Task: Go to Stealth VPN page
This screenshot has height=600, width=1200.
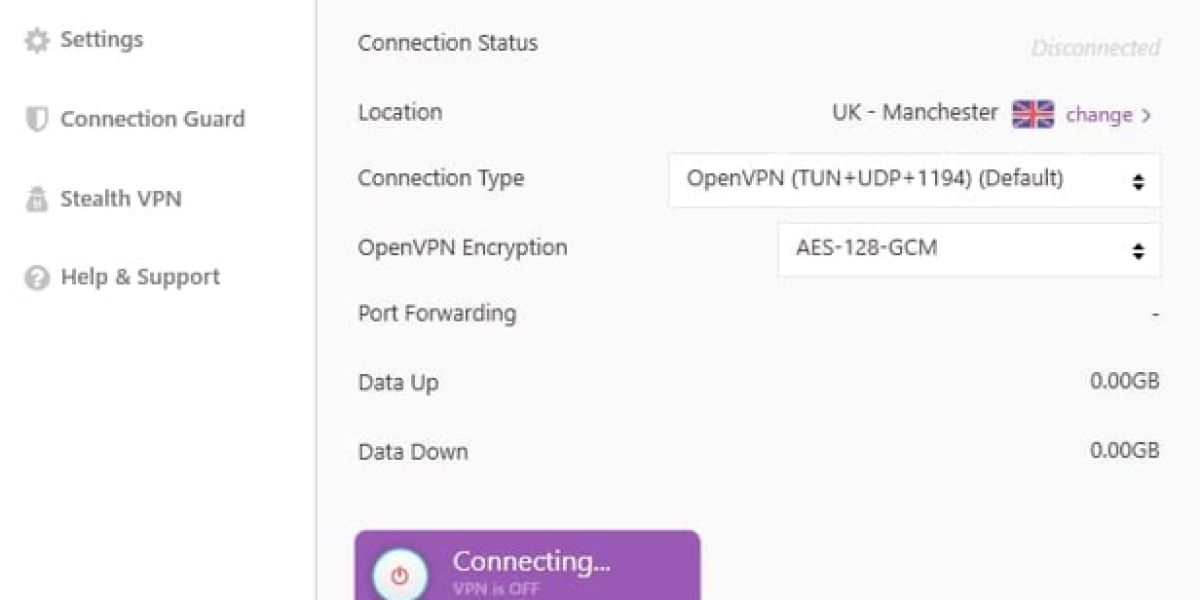Action: tap(120, 198)
